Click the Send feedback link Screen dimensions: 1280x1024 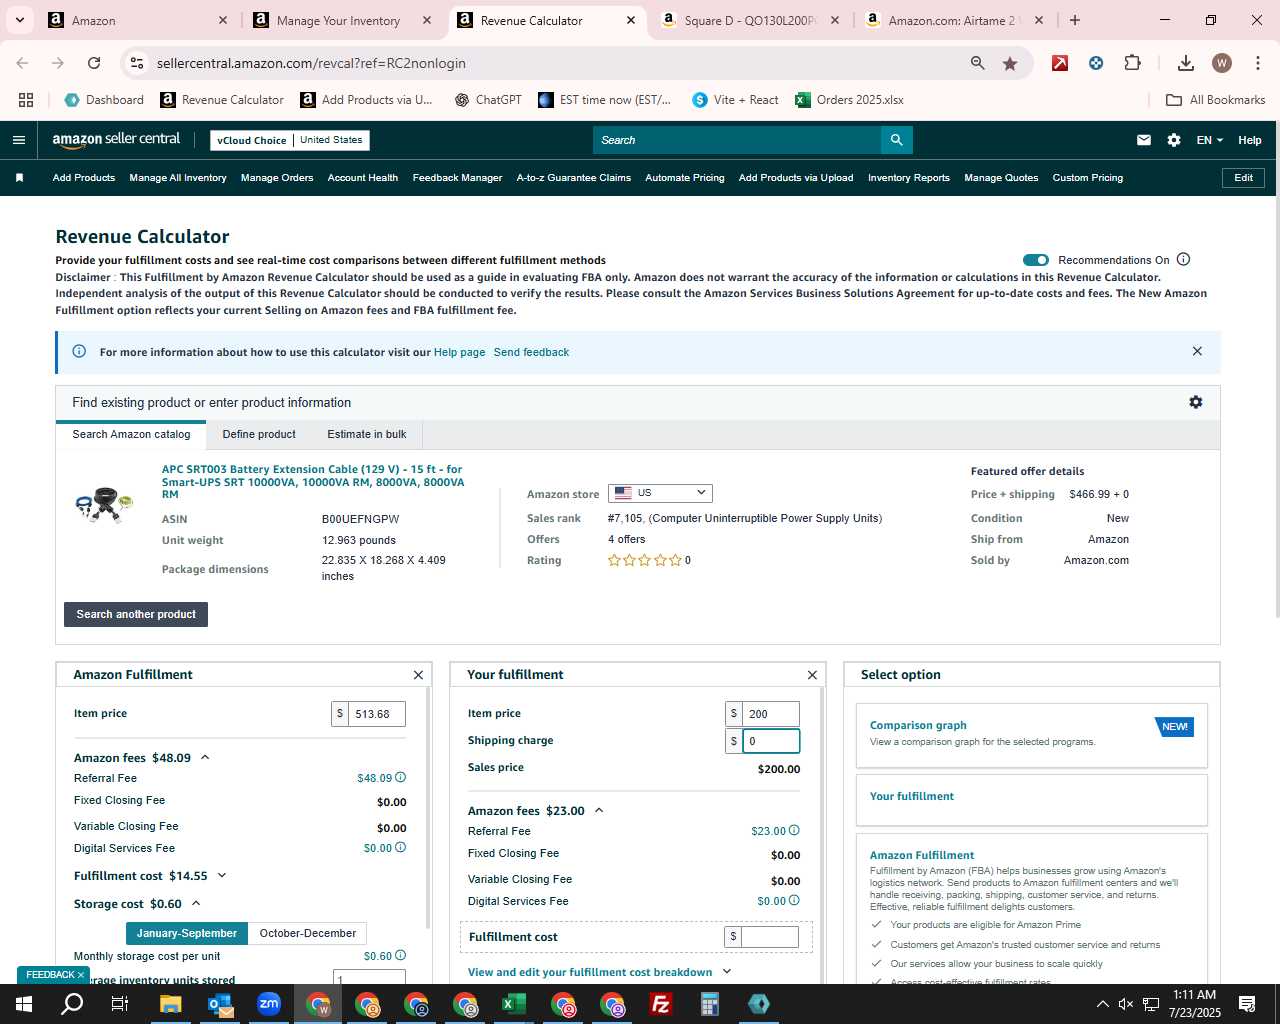tap(531, 352)
